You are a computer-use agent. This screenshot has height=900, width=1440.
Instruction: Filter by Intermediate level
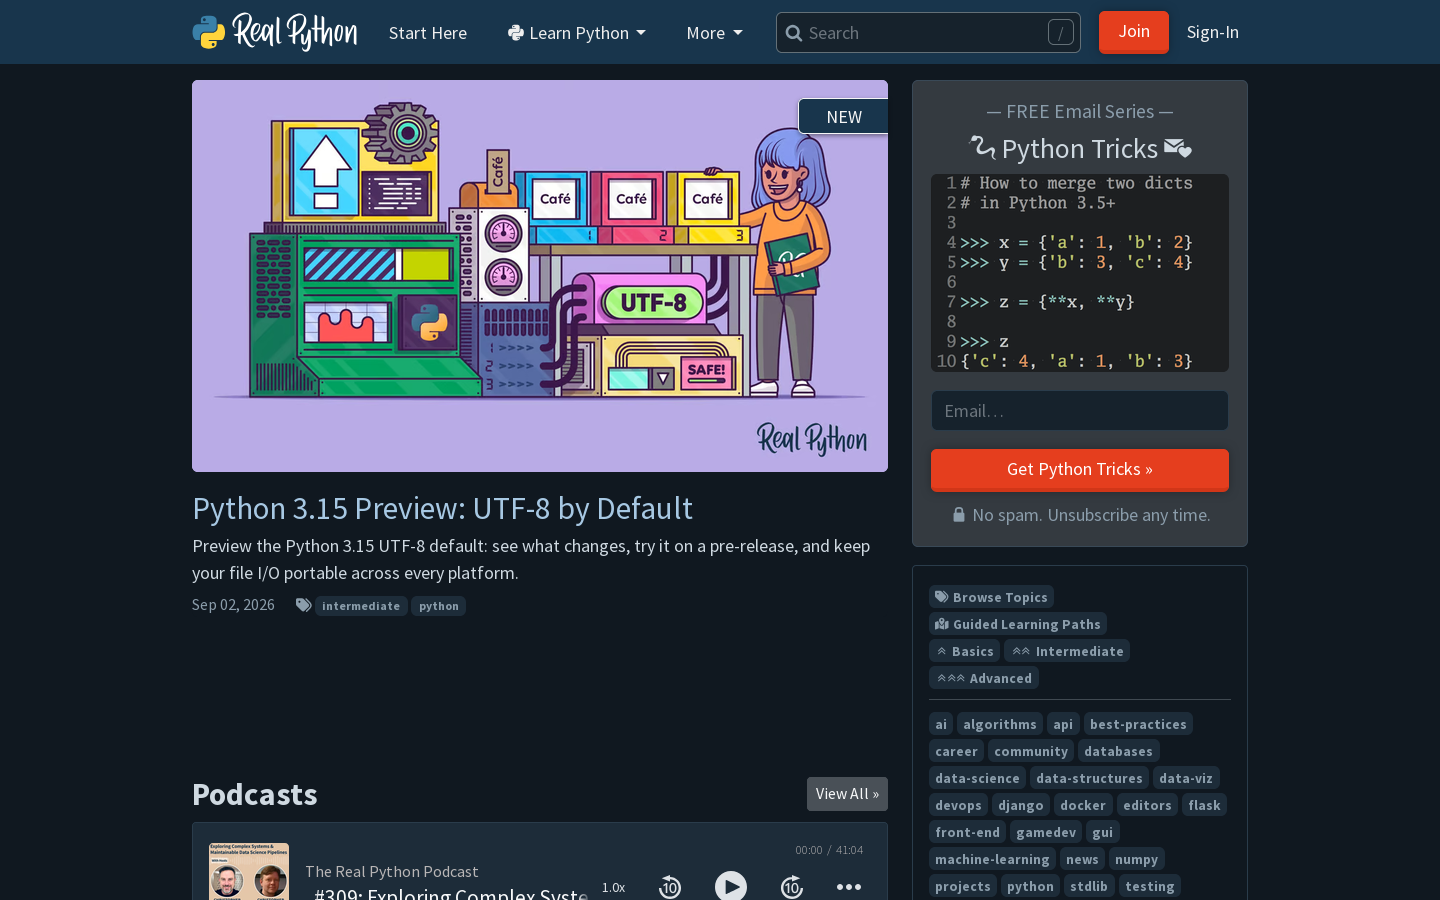point(1067,651)
